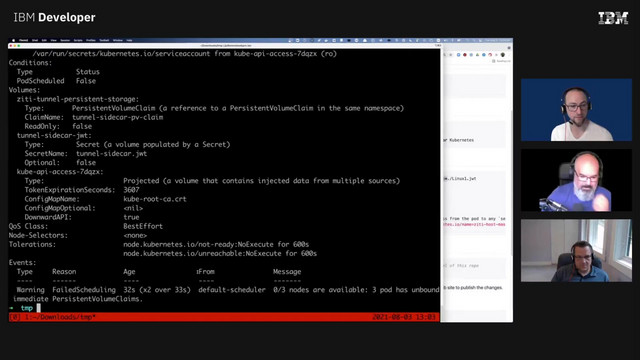
Task: Click the tmux timestamp '2021-06-03 13:03'
Action: (404, 317)
